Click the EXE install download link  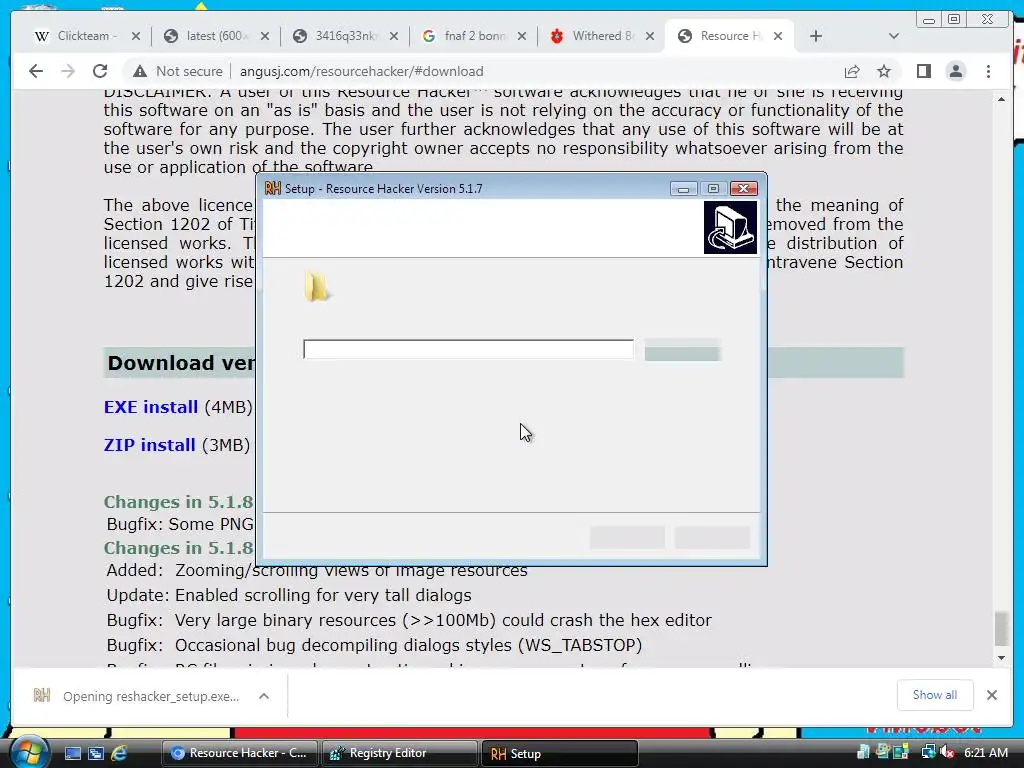click(x=150, y=407)
